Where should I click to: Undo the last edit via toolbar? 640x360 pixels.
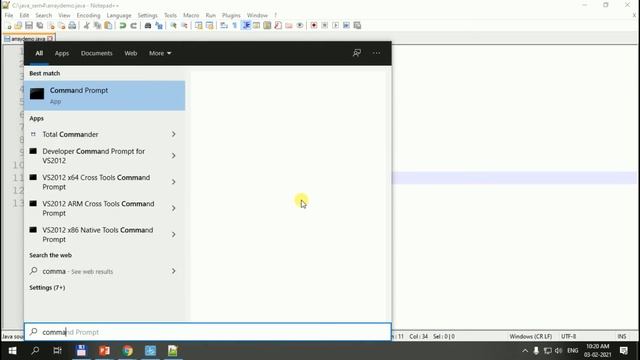122,26
